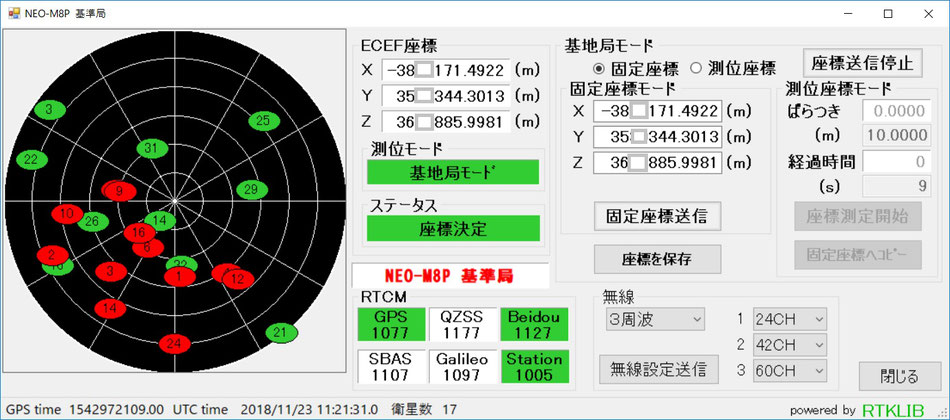Viewport: 950px width, 420px height.
Task: Click the green 座標決定 status indicator
Action: [x=453, y=228]
